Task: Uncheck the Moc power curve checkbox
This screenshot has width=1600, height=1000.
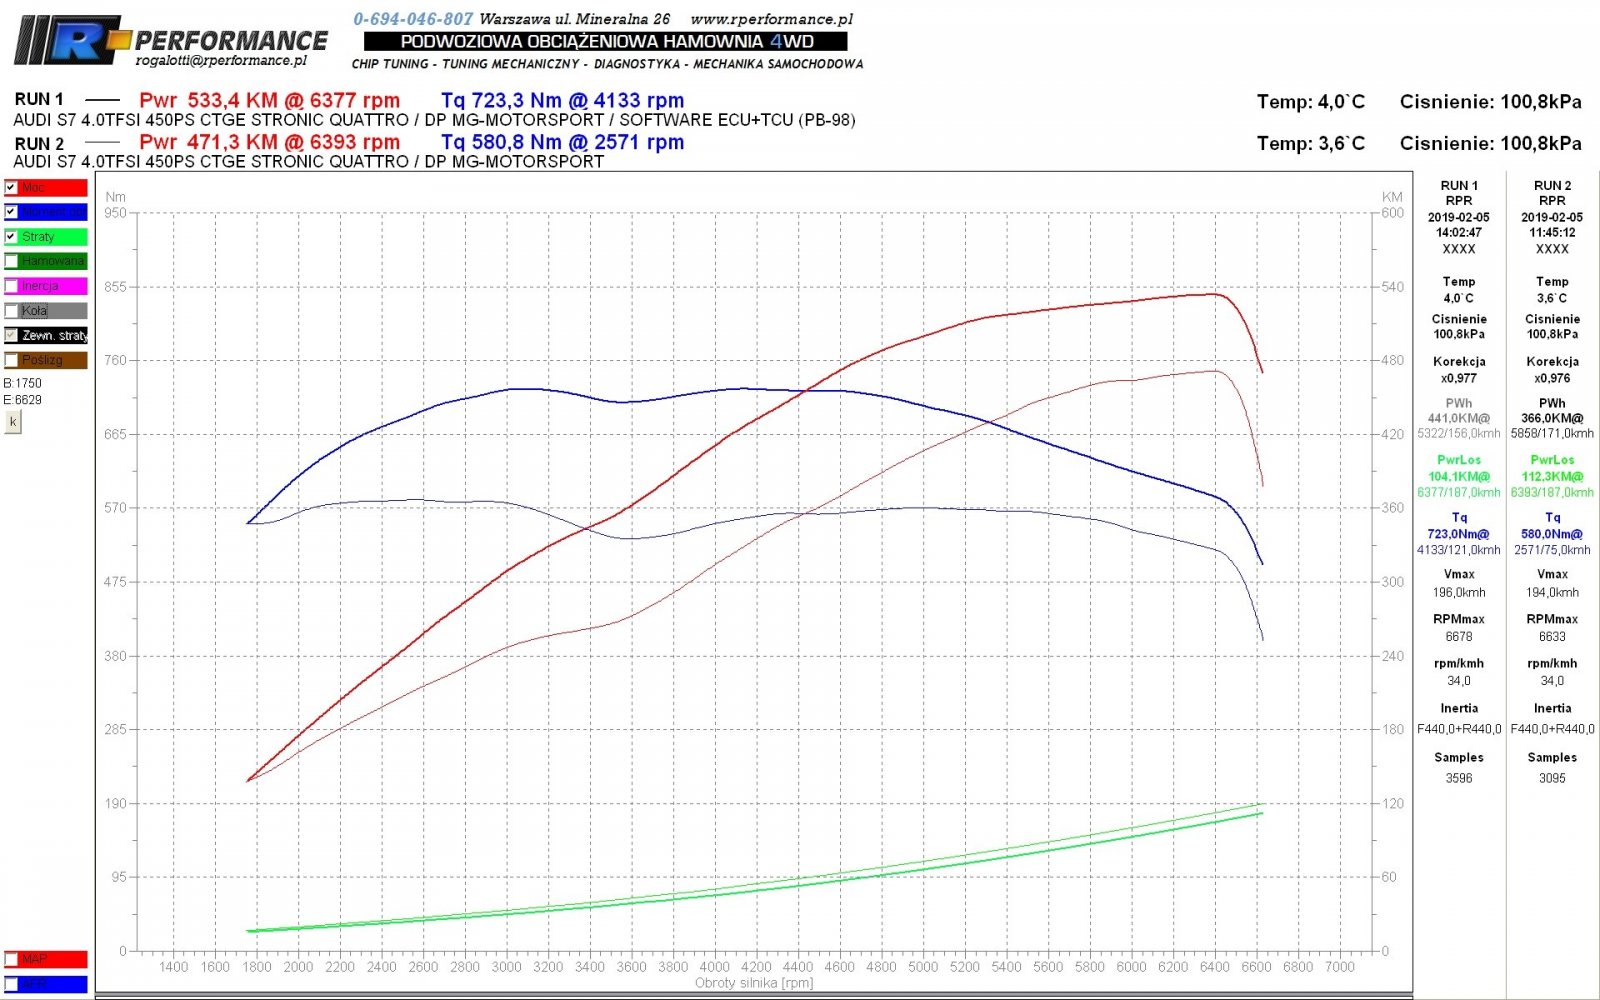Action: click(x=11, y=187)
